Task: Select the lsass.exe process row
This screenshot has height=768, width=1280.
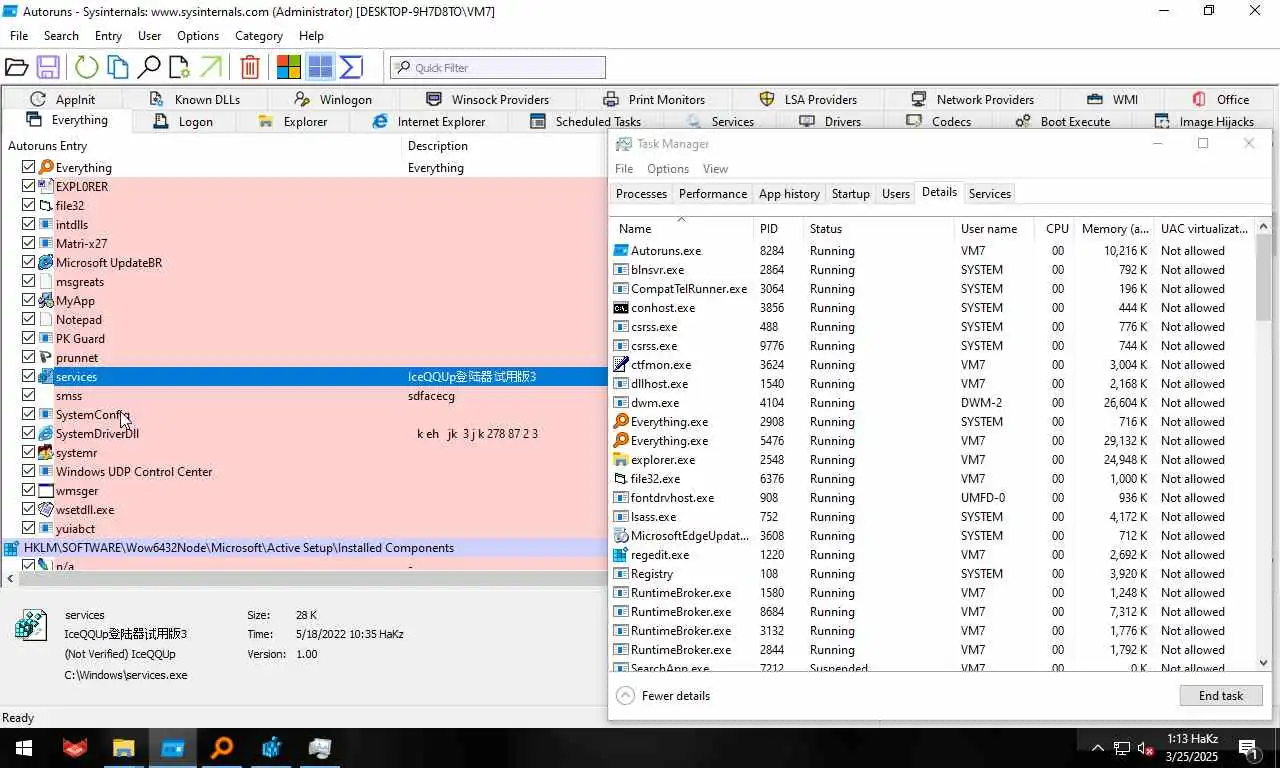Action: click(x=932, y=517)
